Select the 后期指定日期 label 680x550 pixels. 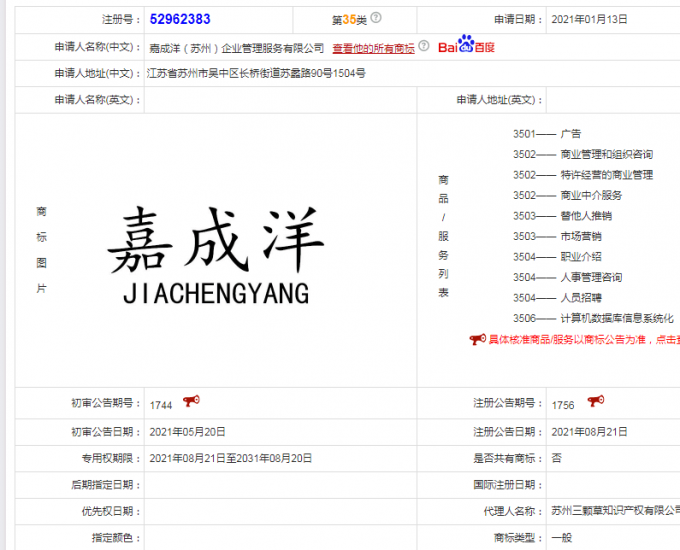106,485
